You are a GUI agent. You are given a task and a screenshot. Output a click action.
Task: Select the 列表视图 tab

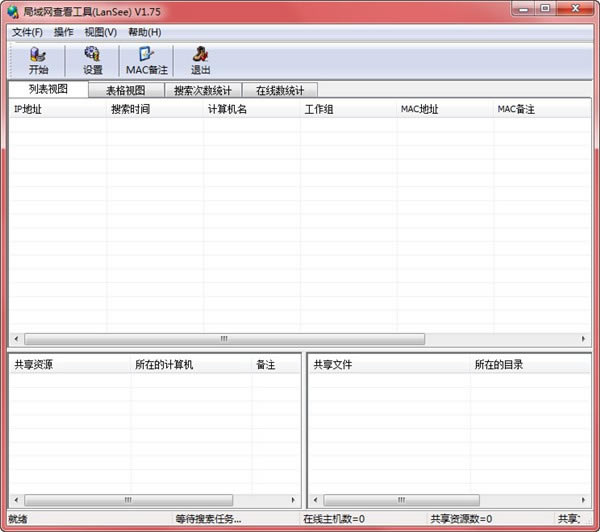[x=48, y=89]
